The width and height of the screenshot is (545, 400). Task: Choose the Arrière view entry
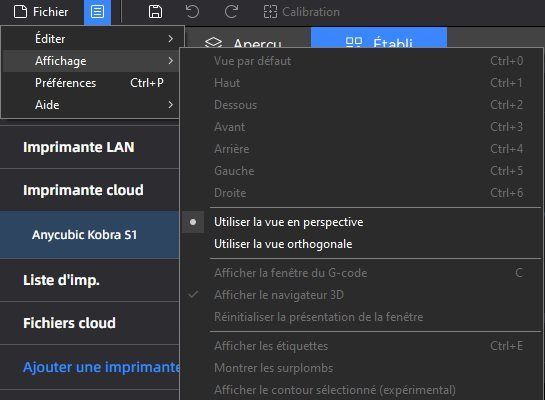pyautogui.click(x=361, y=149)
